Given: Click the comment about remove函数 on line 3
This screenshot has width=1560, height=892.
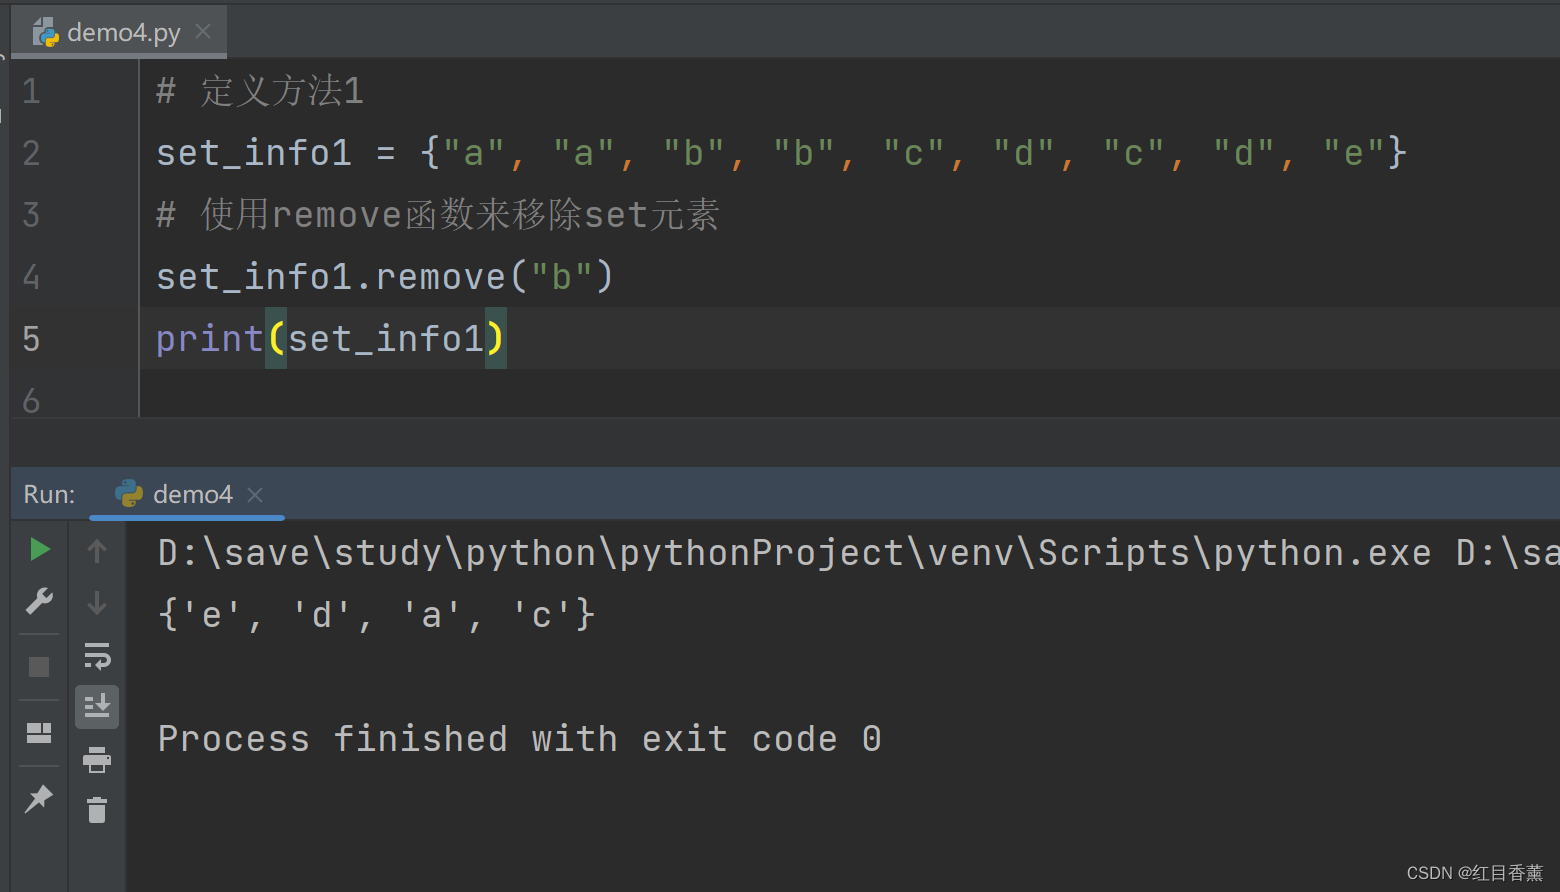Looking at the screenshot, I should coord(438,215).
